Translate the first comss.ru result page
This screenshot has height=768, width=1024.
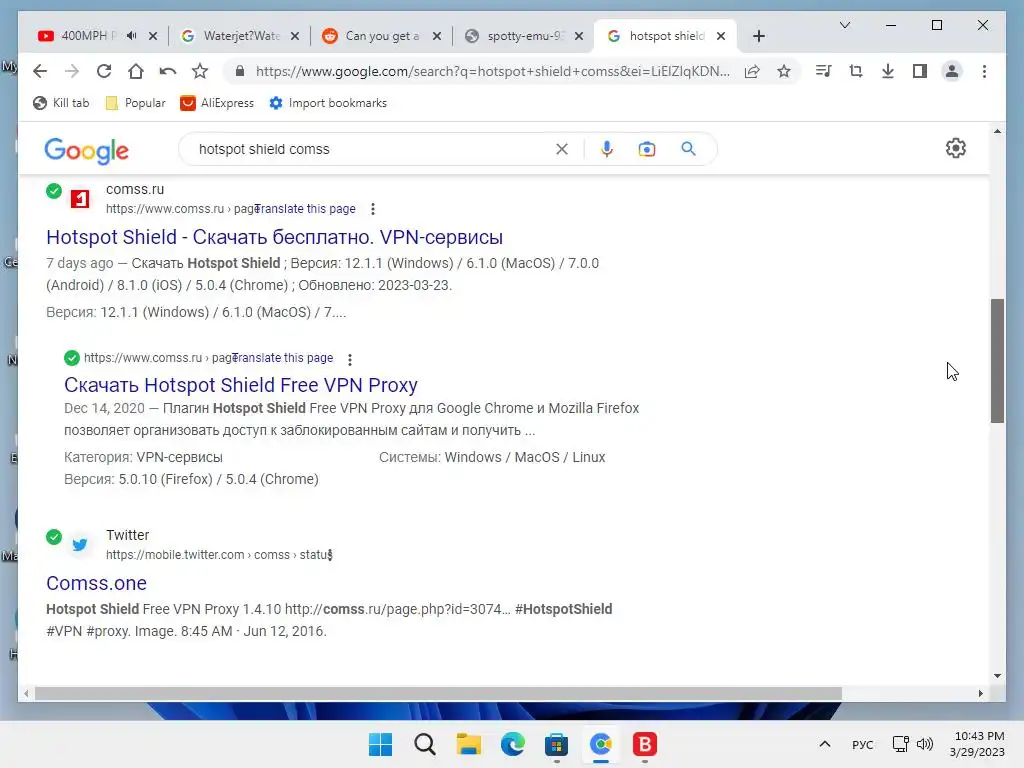[306, 209]
